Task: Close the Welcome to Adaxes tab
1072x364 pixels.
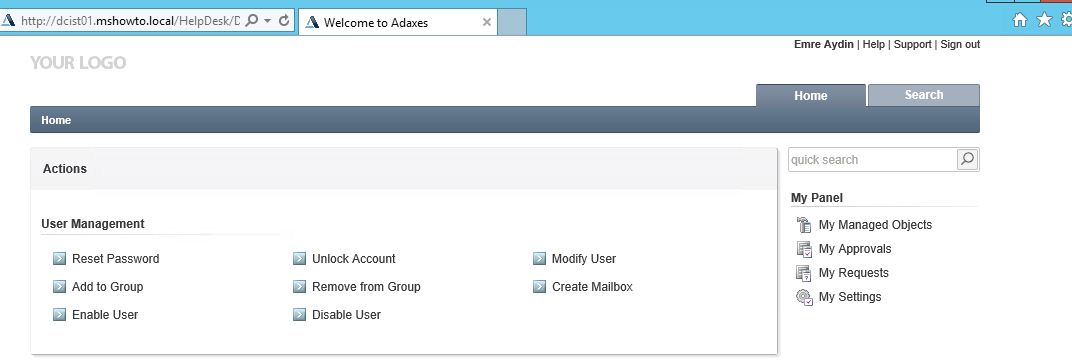Action: pyautogui.click(x=487, y=22)
